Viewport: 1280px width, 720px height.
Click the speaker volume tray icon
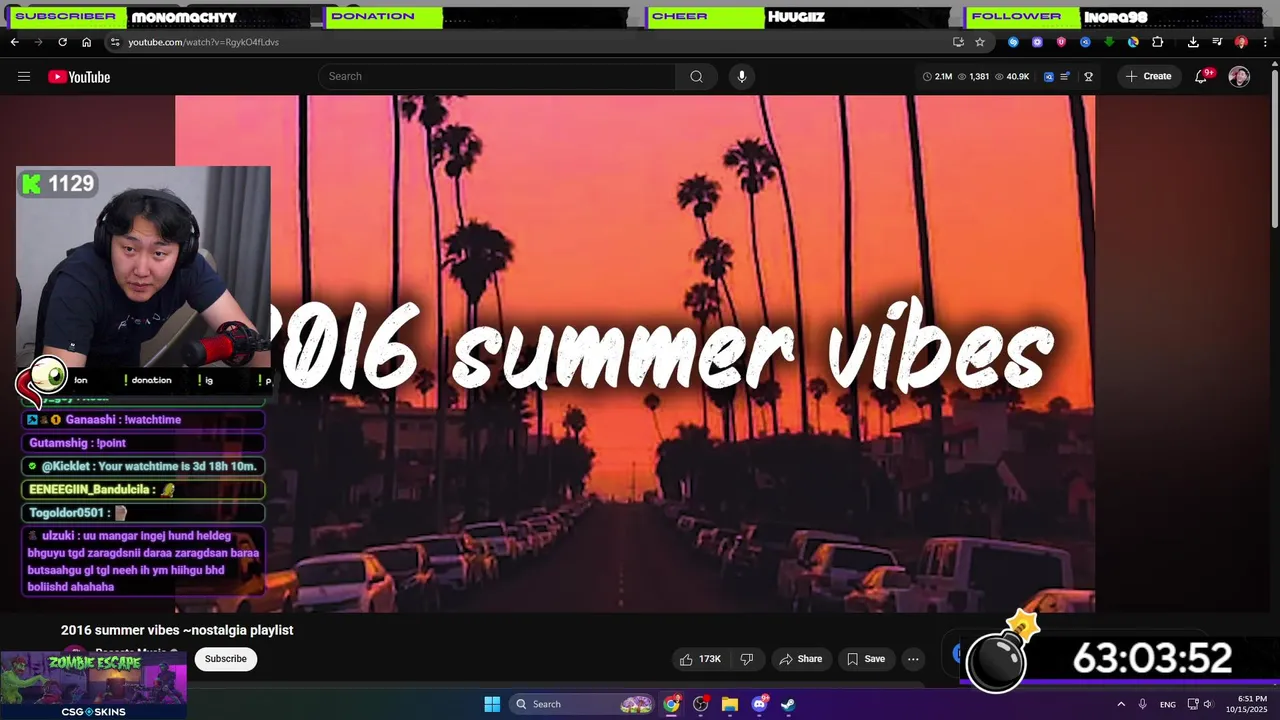click(x=1208, y=704)
